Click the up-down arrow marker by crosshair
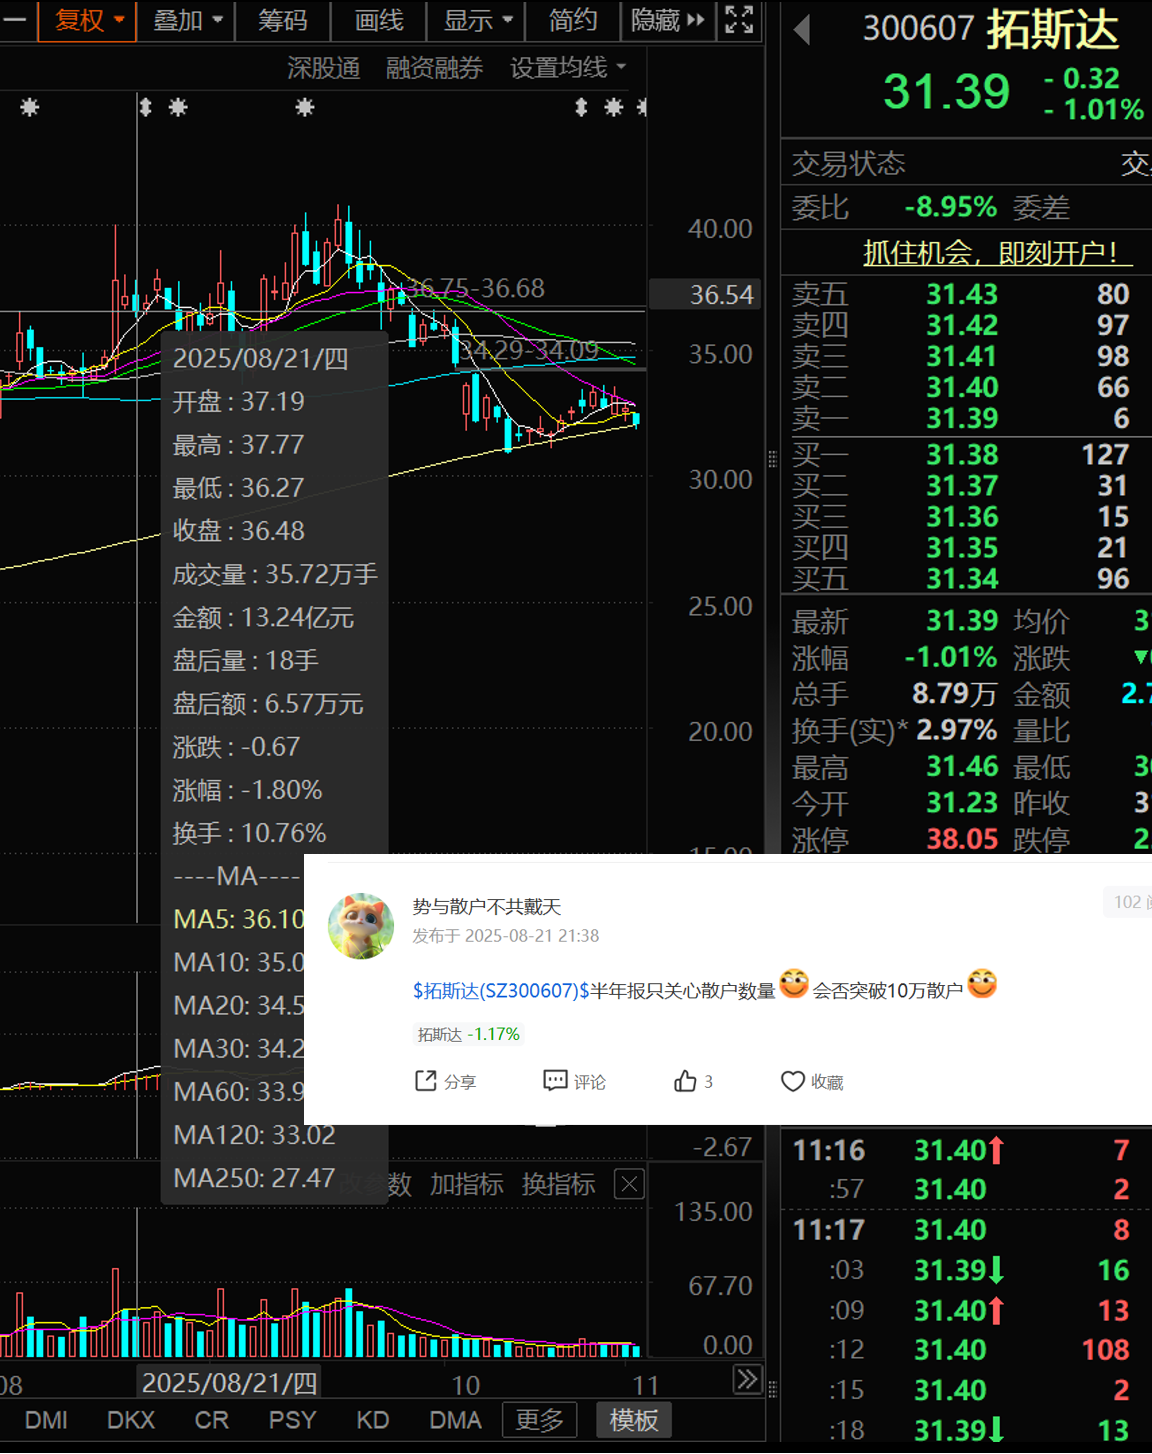Viewport: 1152px width, 1454px height. tap(146, 107)
